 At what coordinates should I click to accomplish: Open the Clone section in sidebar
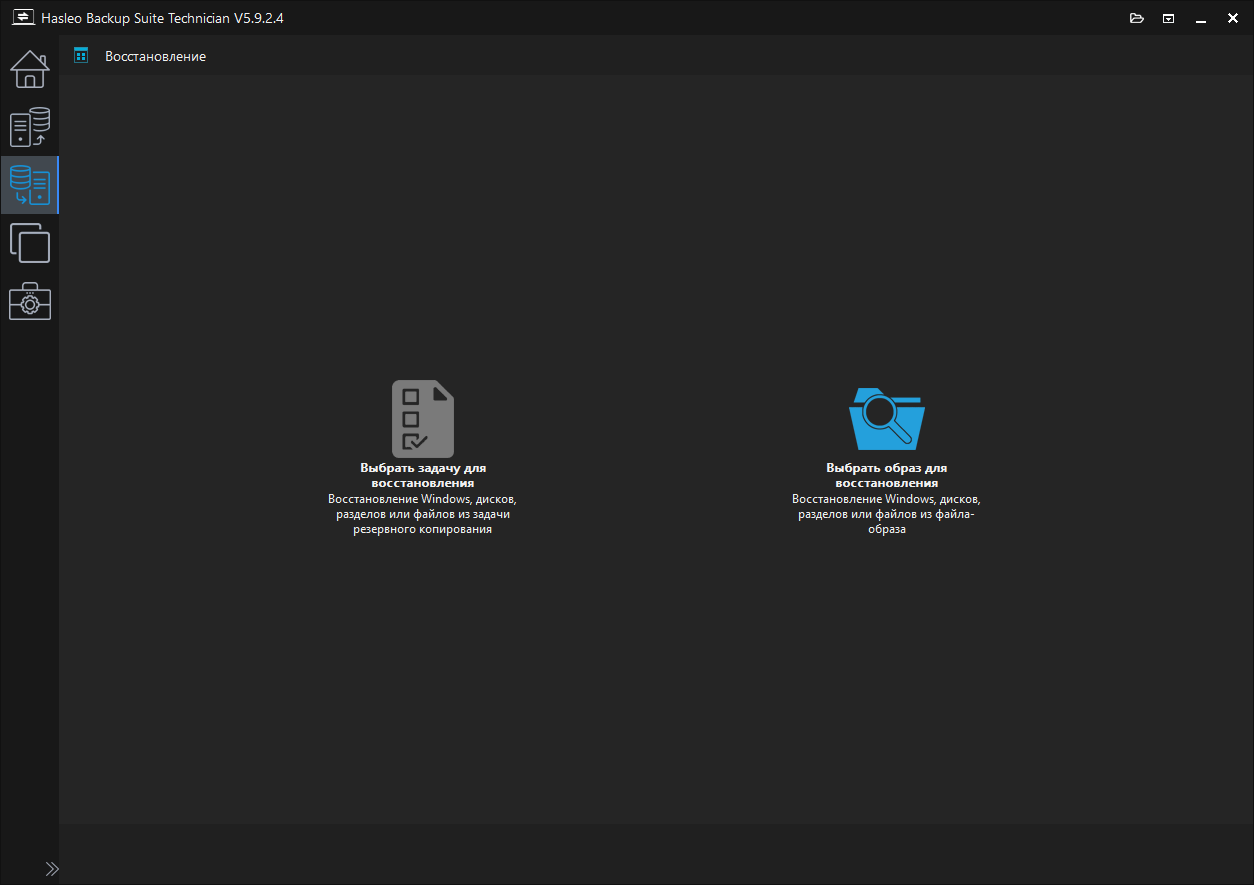(30, 243)
